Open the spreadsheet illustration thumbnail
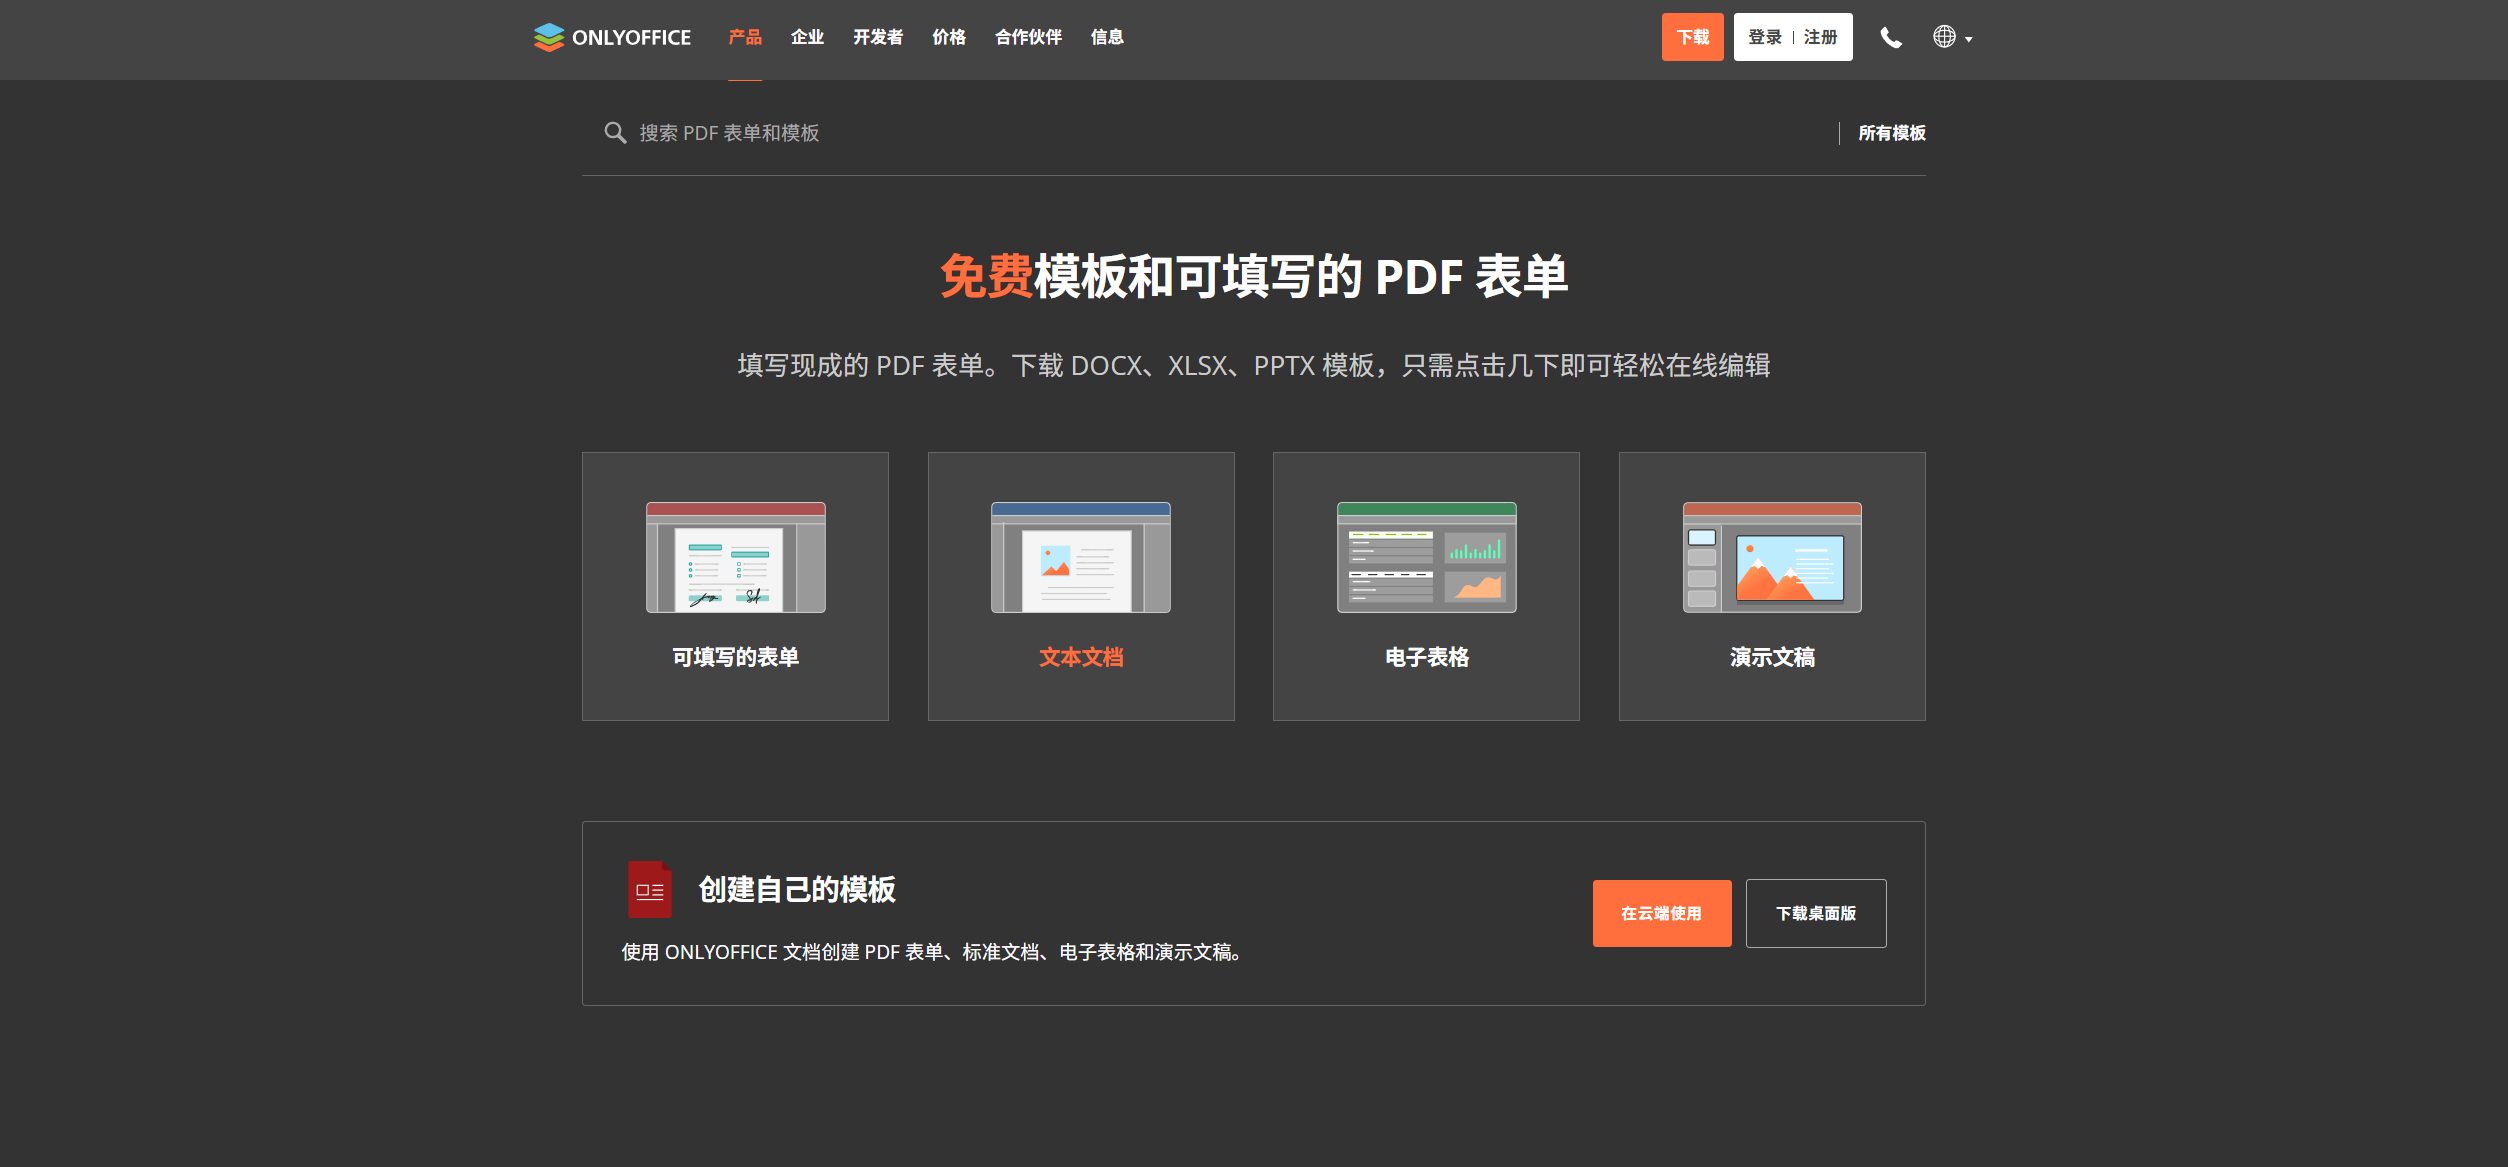This screenshot has width=2508, height=1167. click(x=1426, y=557)
